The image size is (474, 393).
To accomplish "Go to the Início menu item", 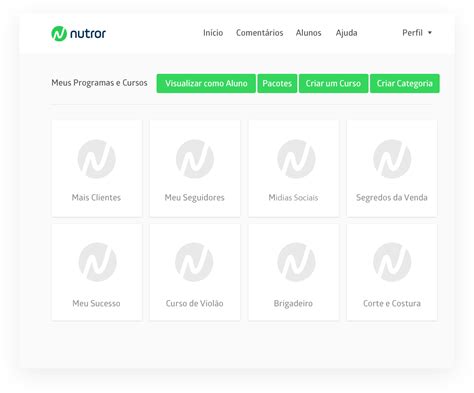I will pos(213,33).
